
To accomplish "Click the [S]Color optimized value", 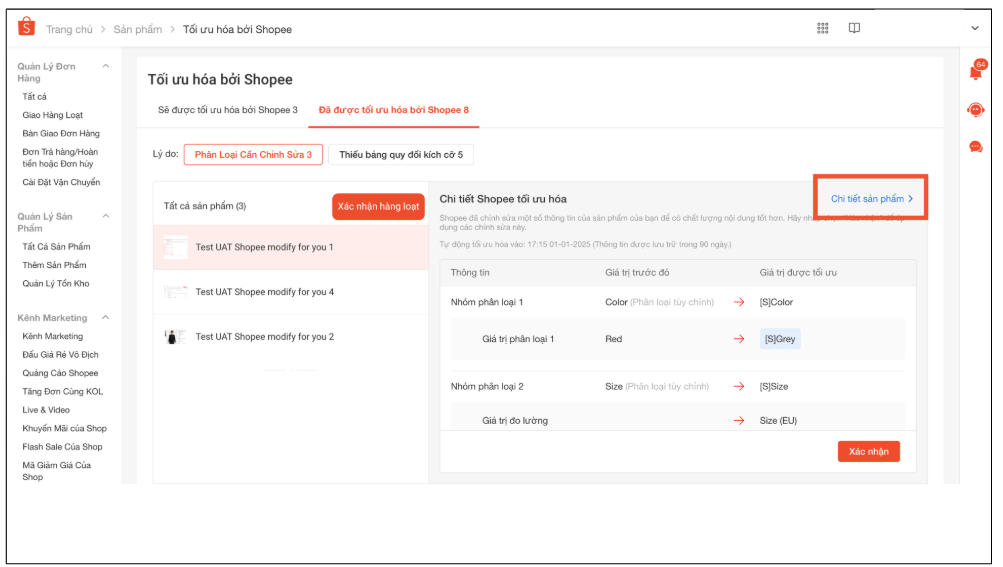I will [776, 302].
